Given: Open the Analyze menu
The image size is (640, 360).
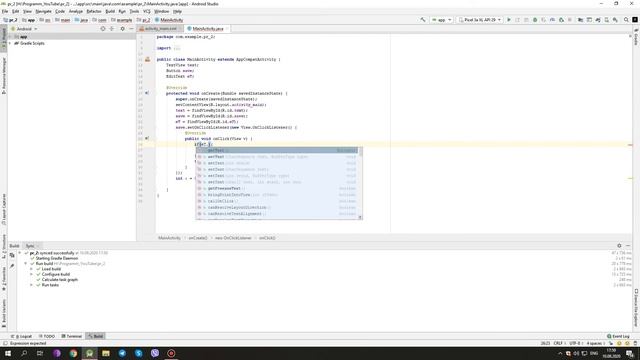Looking at the screenshot, I should coord(76,11).
